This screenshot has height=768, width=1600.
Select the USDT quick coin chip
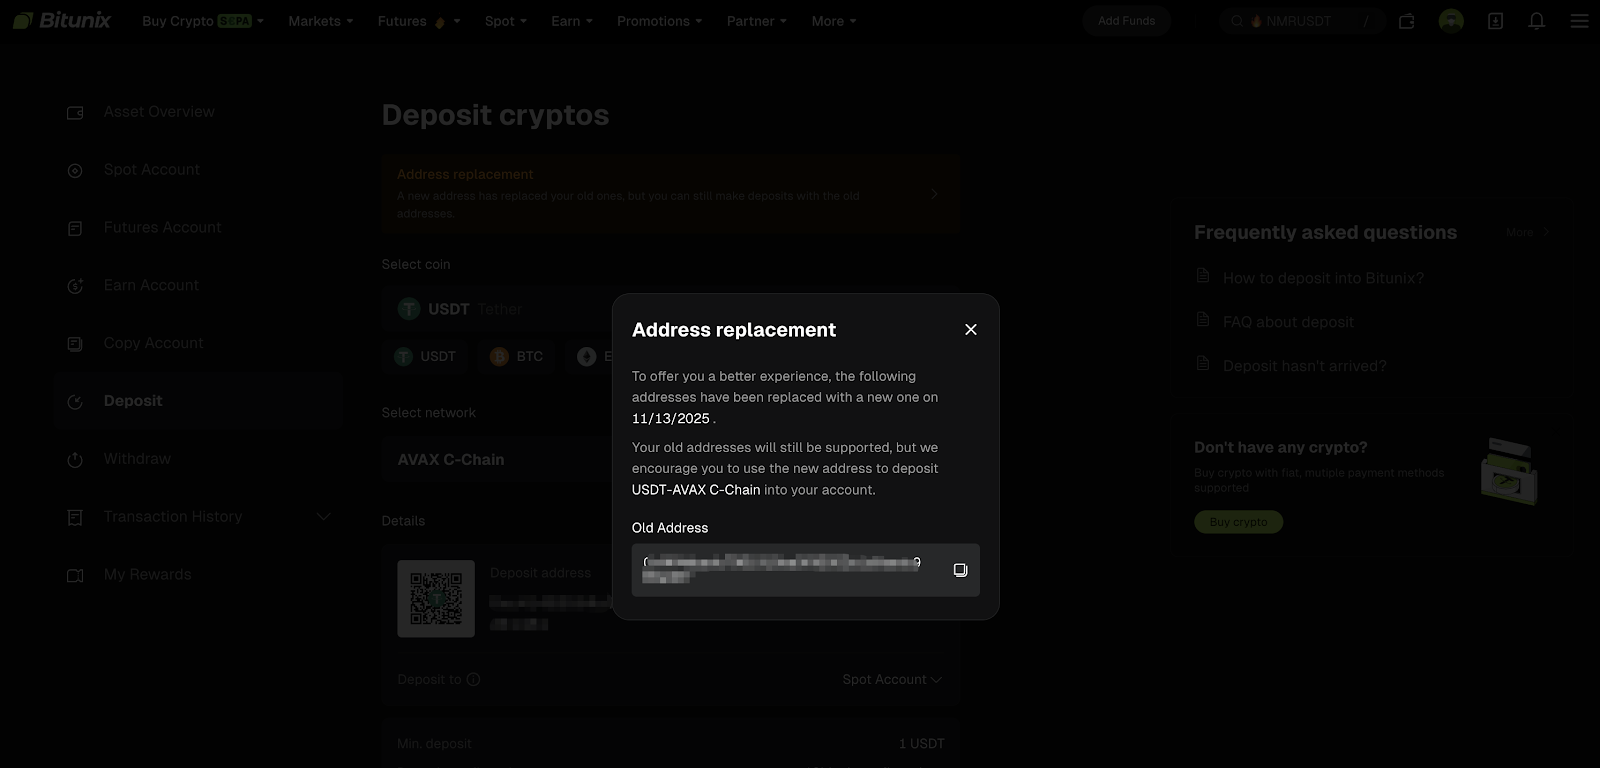click(x=426, y=357)
